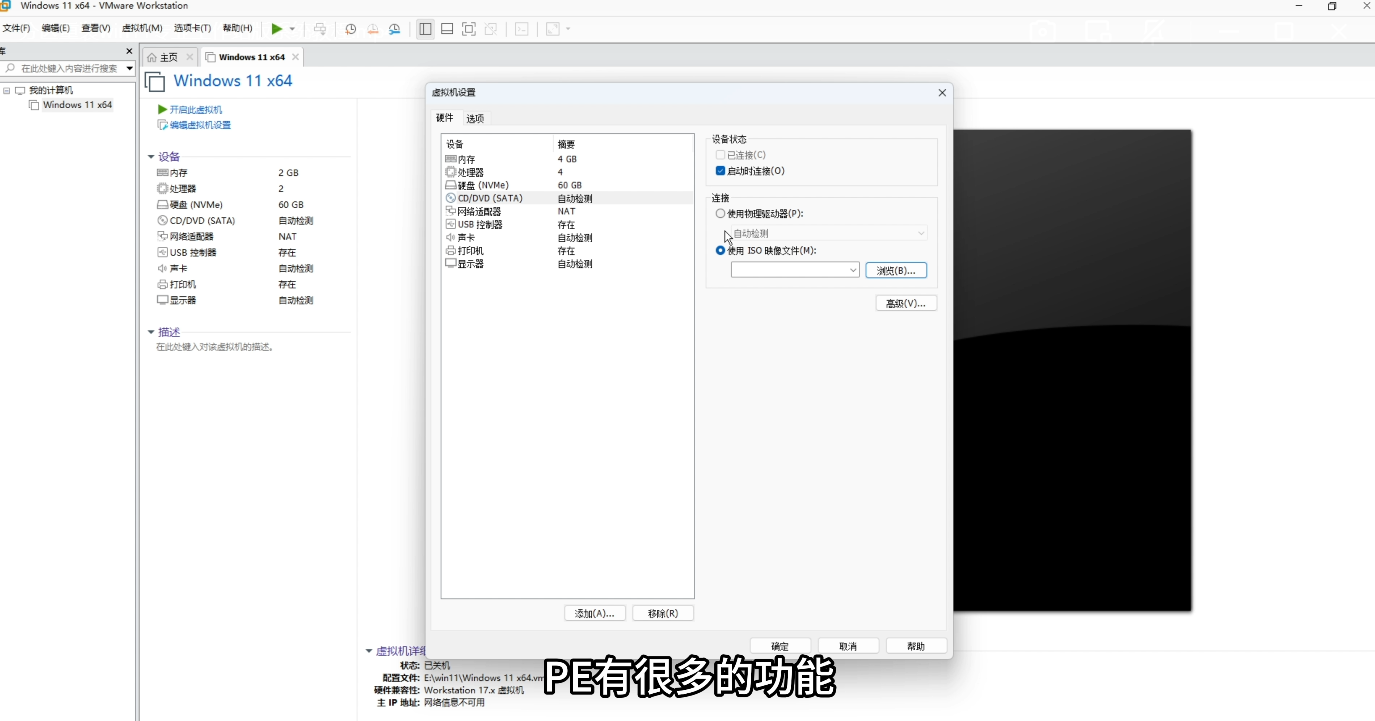Open the 文件(F) menu
The height and width of the screenshot is (721, 1375).
click(x=16, y=28)
